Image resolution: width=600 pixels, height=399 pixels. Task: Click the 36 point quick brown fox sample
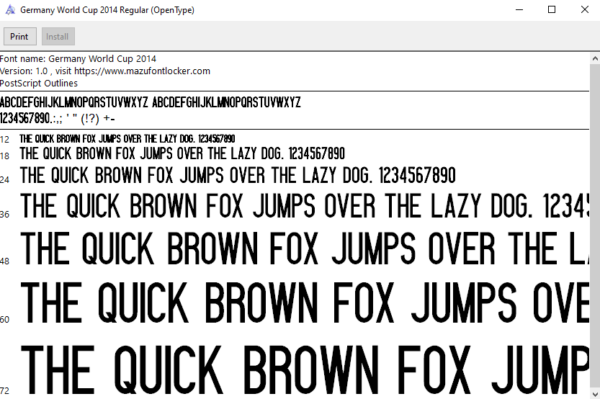(305, 206)
